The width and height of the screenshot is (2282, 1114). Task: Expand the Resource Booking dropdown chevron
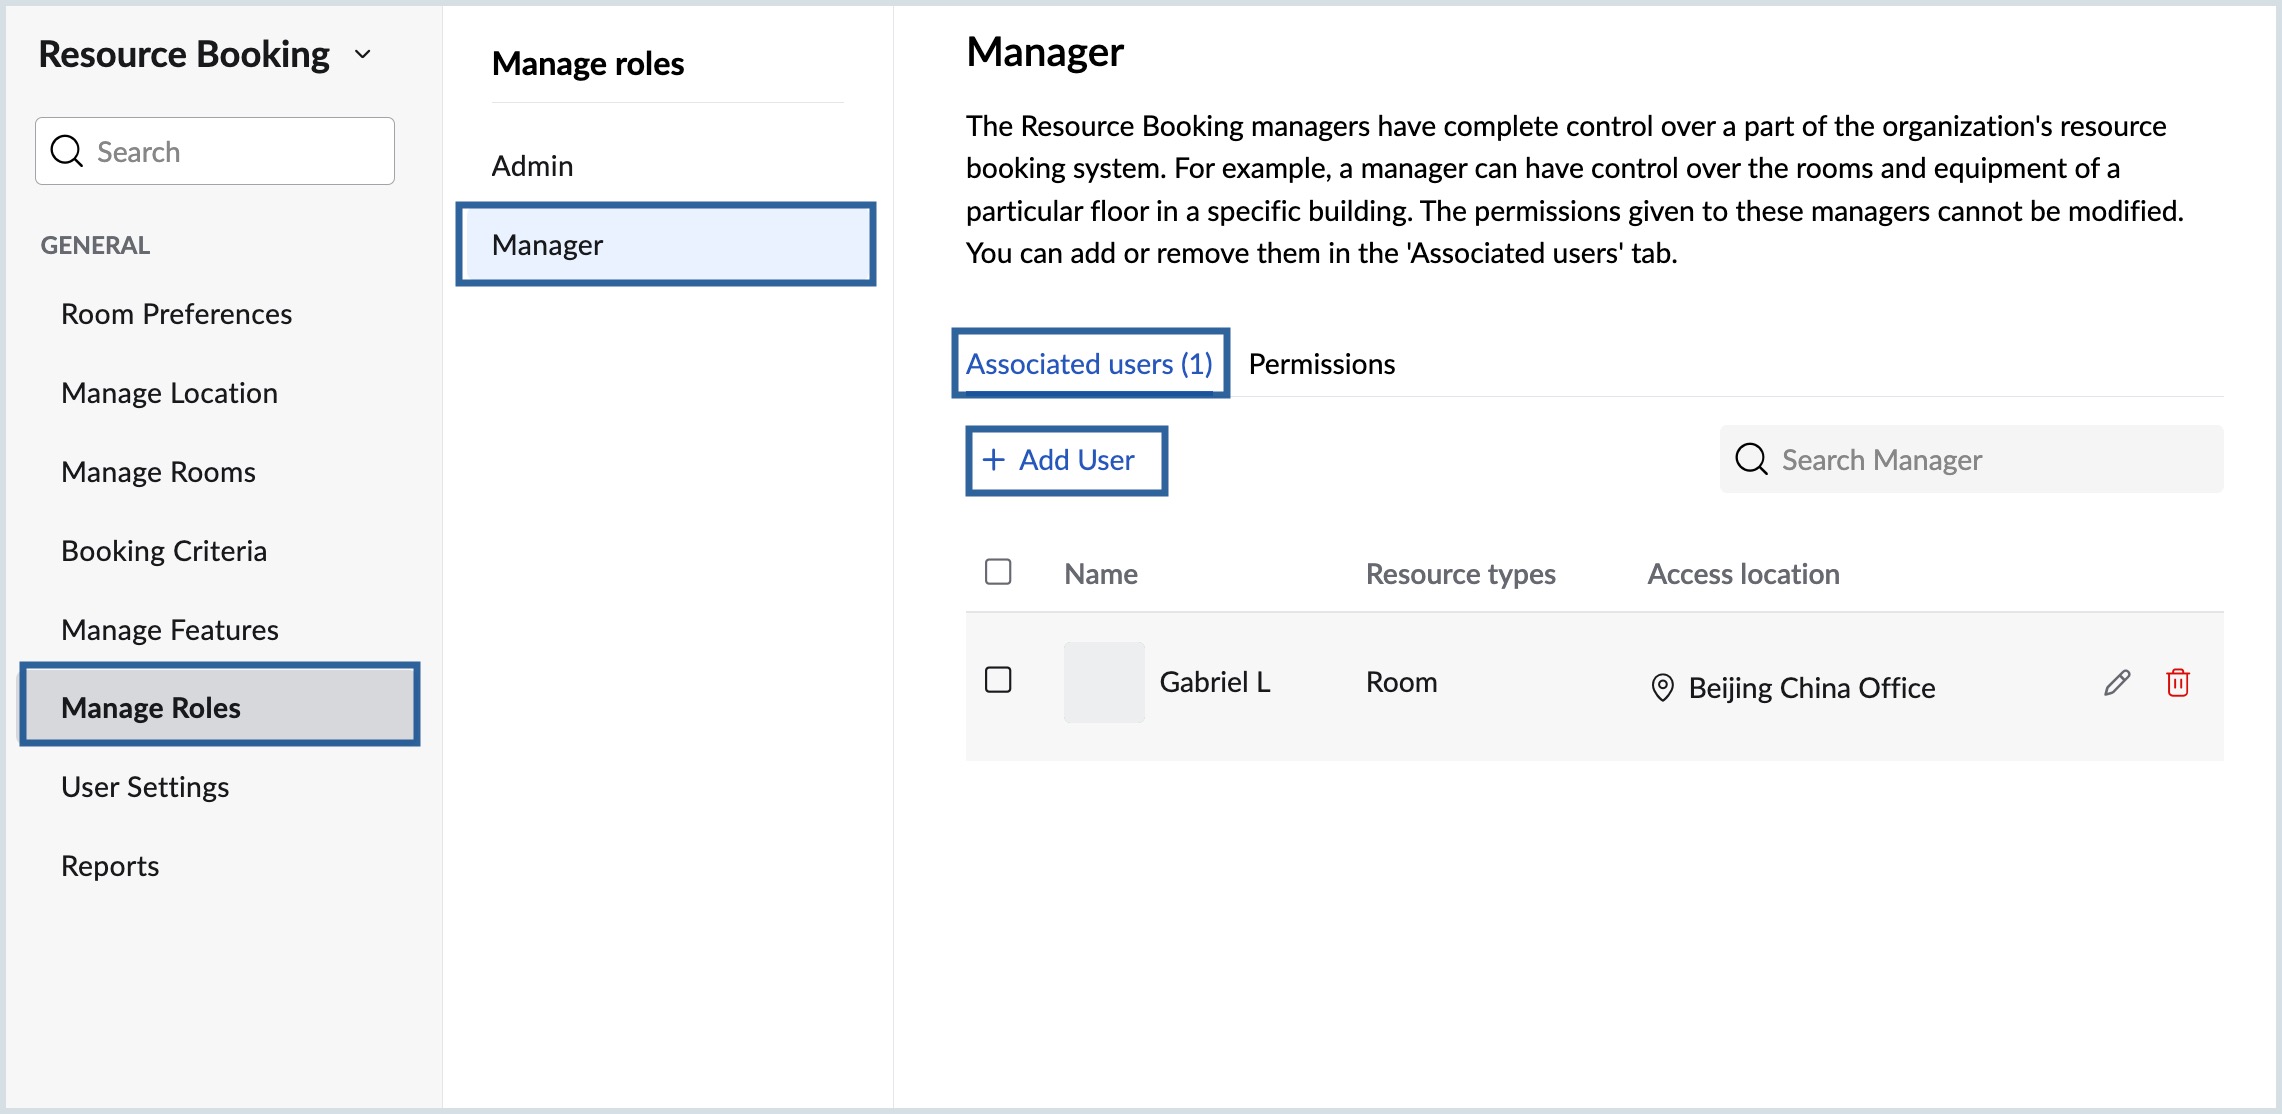pyautogui.click(x=363, y=55)
